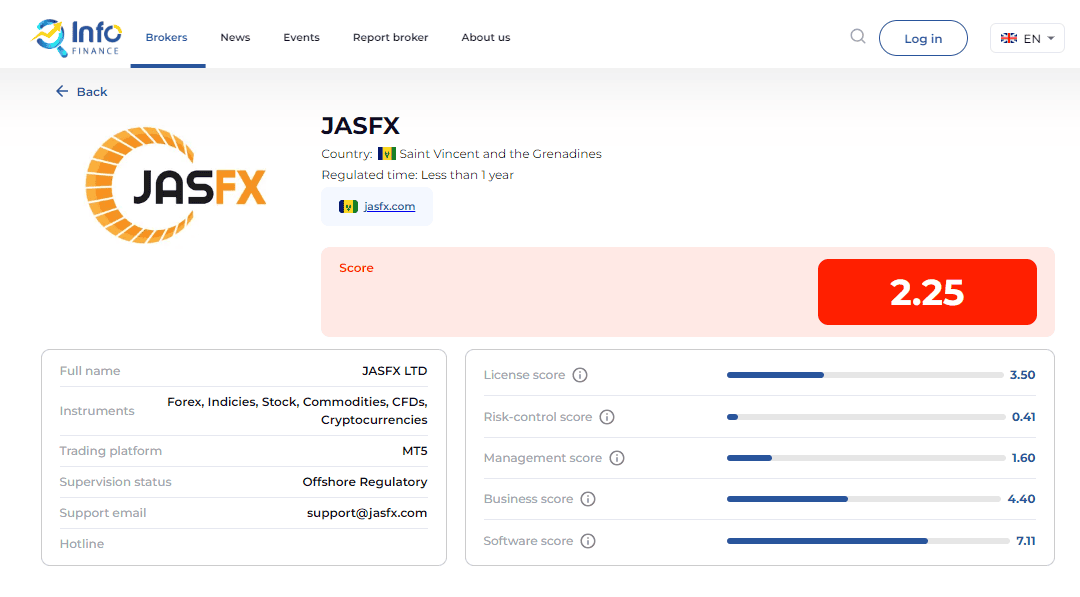1080x597 pixels.
Task: Click the 'Hotline' row label
Action: (x=82, y=544)
